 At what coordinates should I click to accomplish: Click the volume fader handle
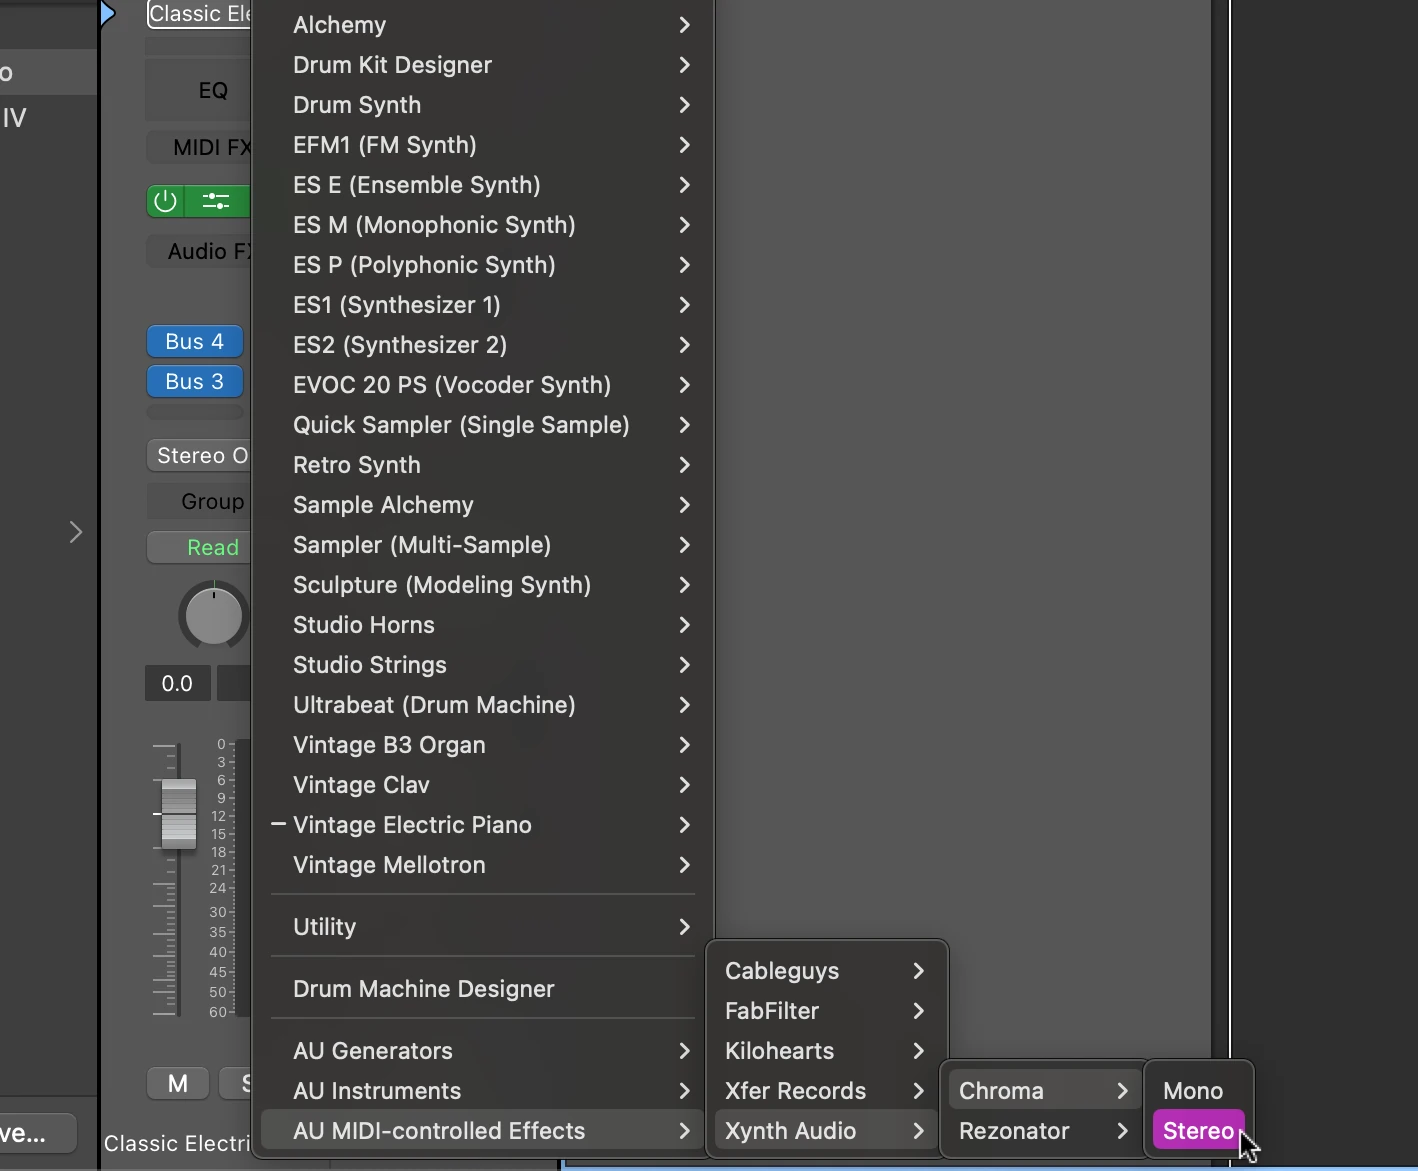coord(179,813)
